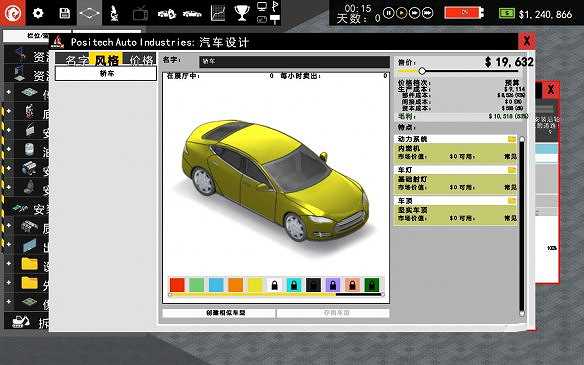Open the car design icon with single car

(192, 15)
